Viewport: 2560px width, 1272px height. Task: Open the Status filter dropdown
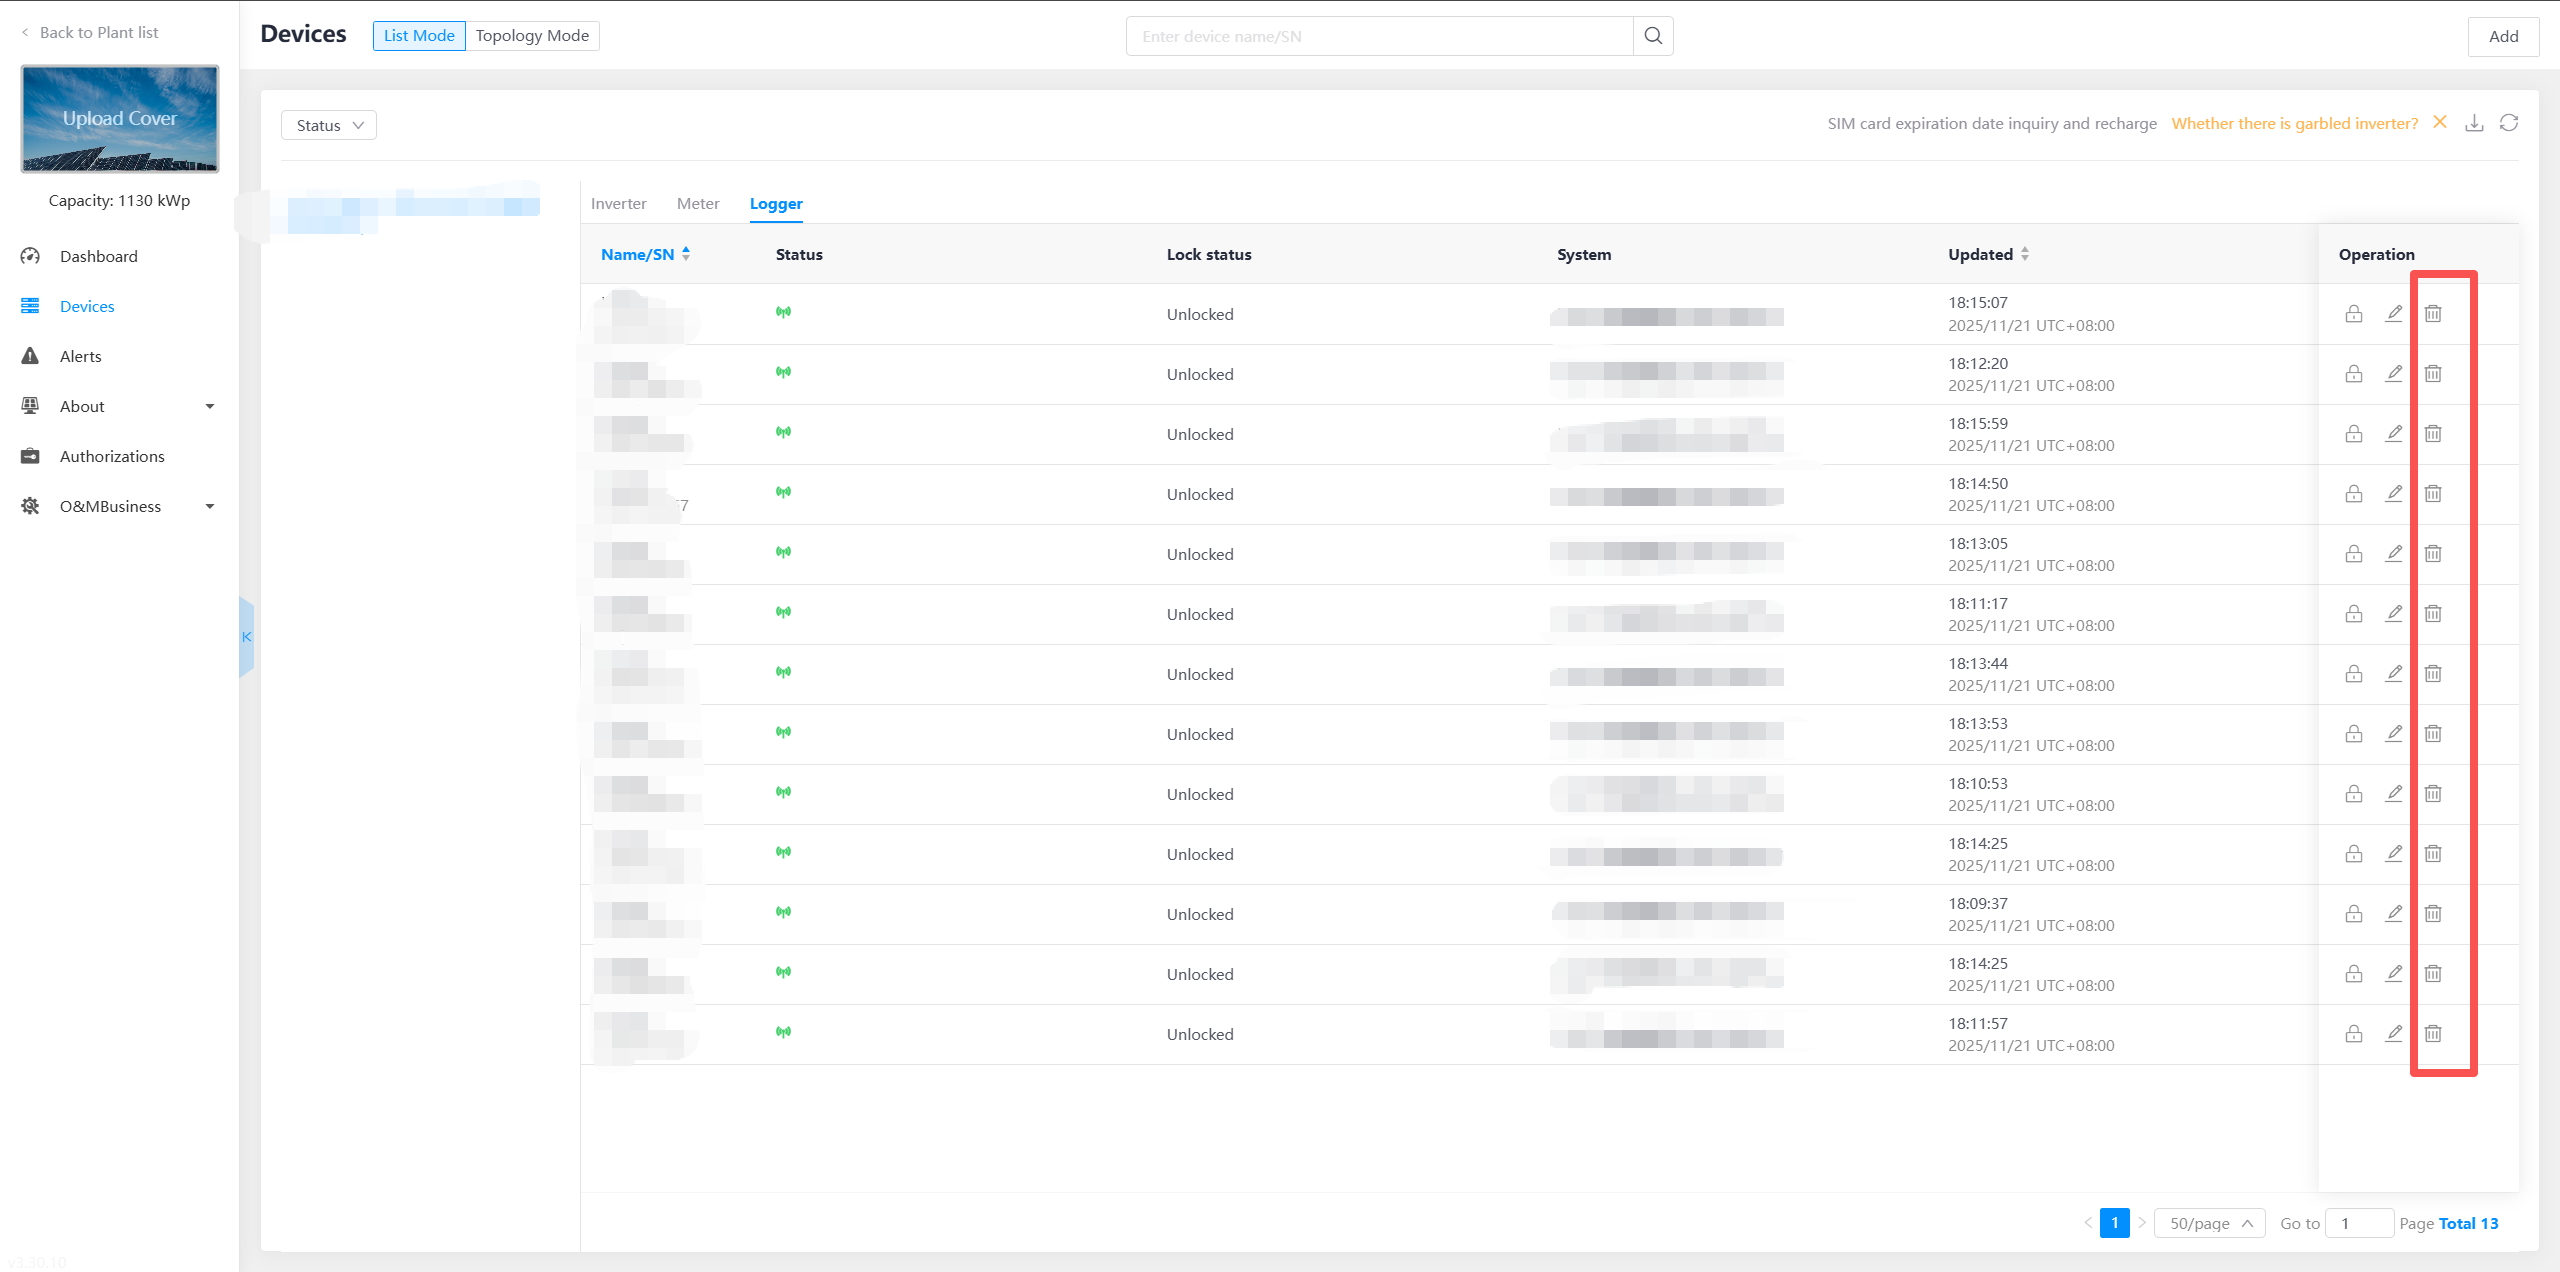[329, 125]
